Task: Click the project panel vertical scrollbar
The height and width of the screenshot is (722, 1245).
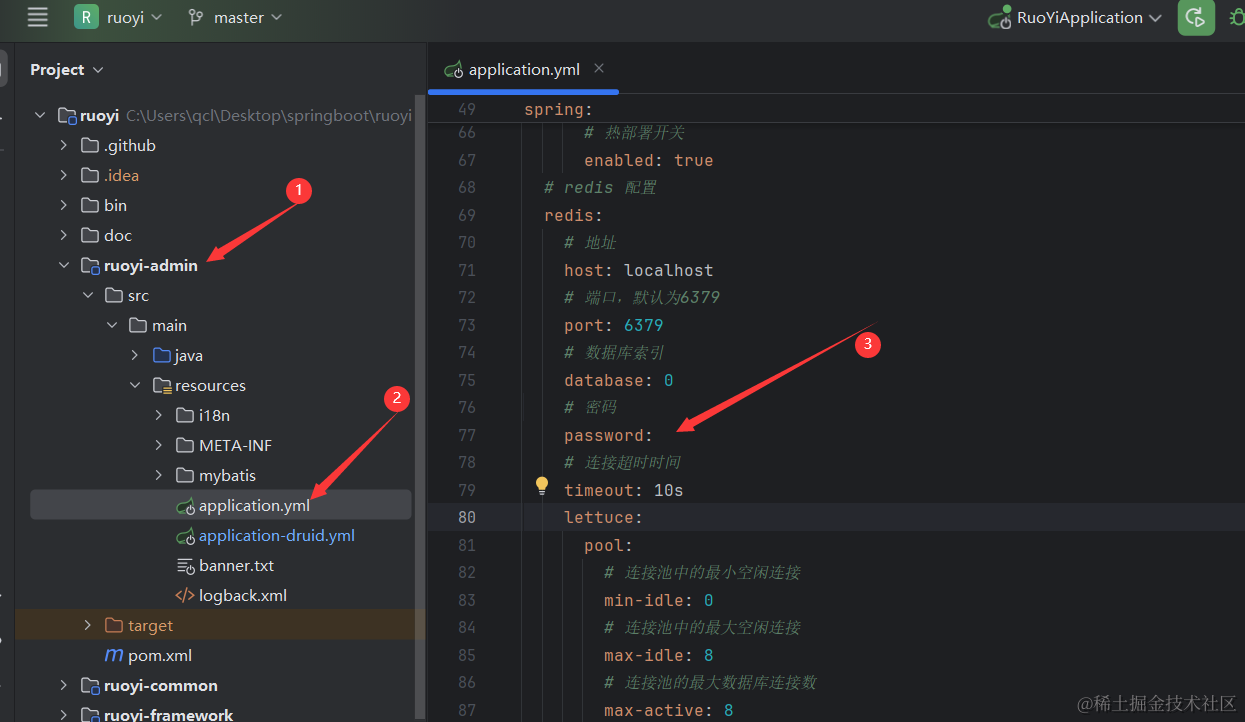Action: click(420, 400)
